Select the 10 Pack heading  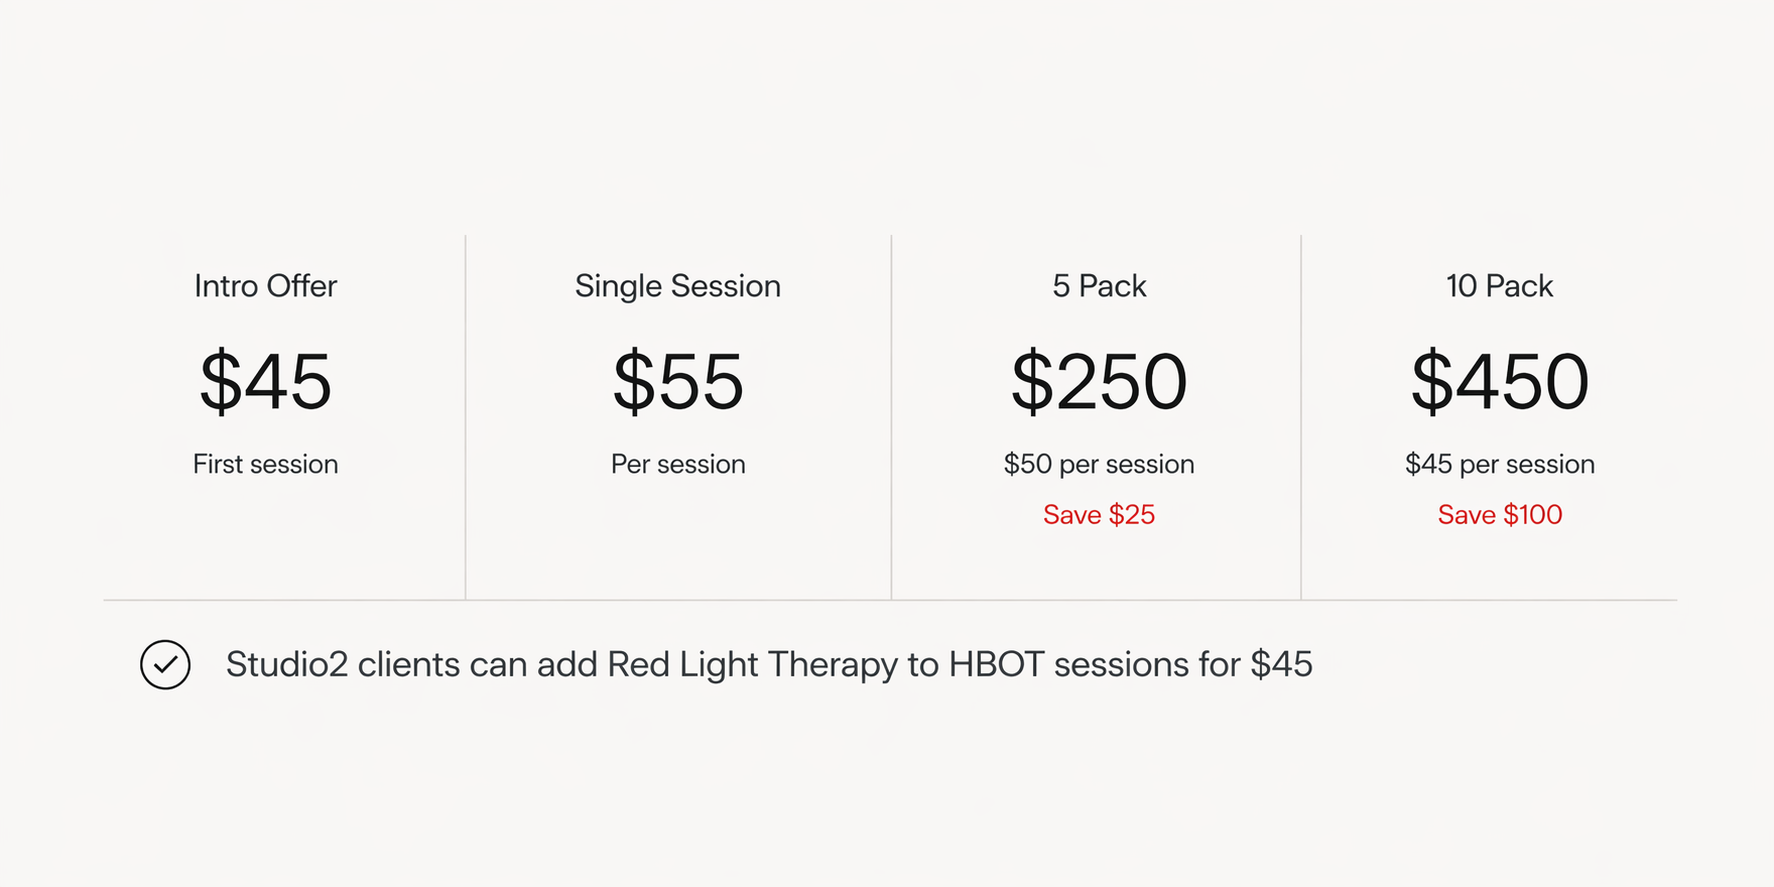(x=1499, y=286)
